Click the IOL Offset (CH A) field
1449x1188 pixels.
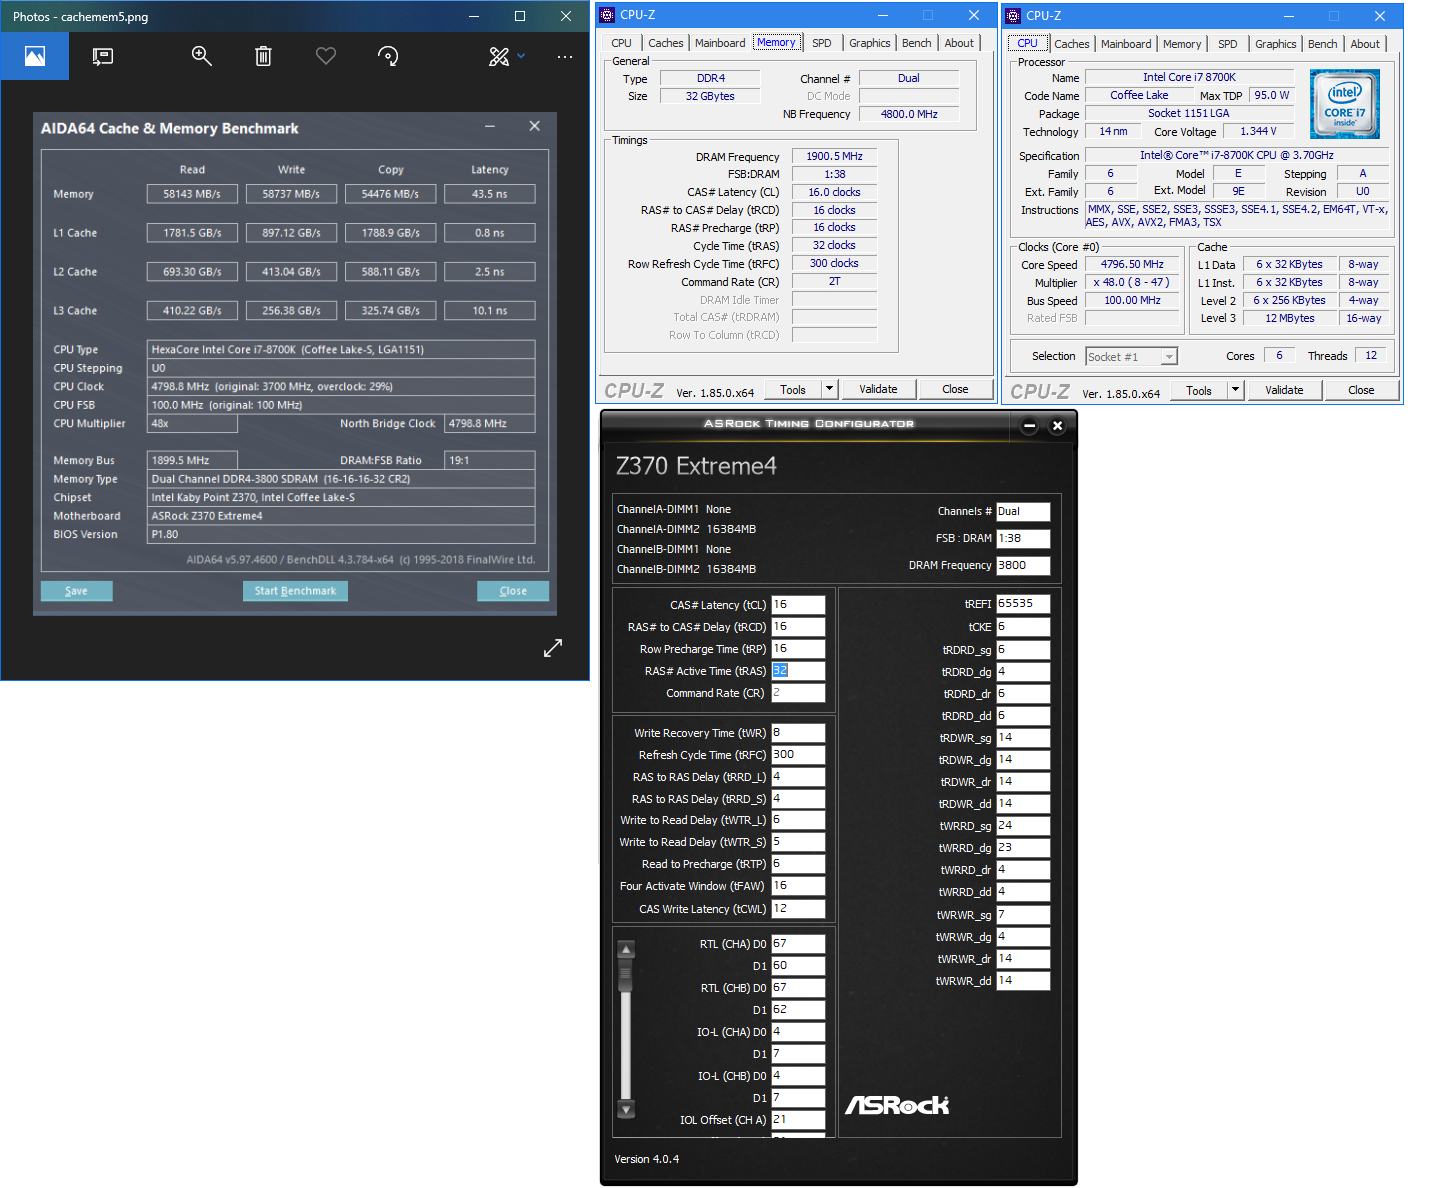coord(798,1120)
